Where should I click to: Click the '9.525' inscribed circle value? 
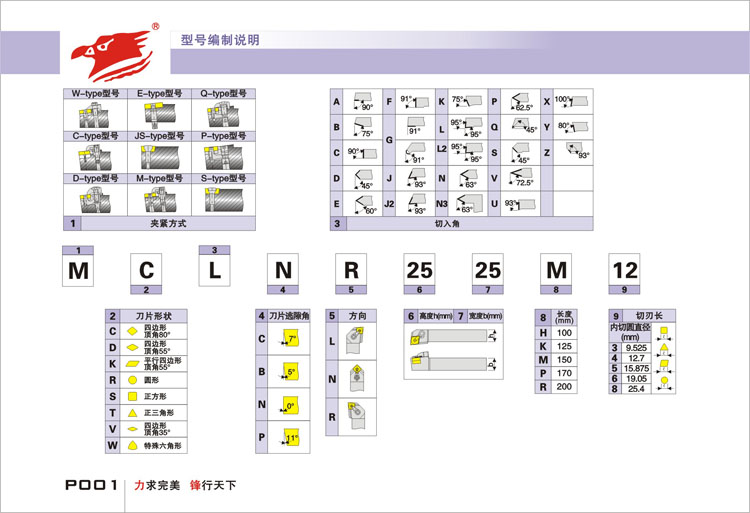point(636,348)
